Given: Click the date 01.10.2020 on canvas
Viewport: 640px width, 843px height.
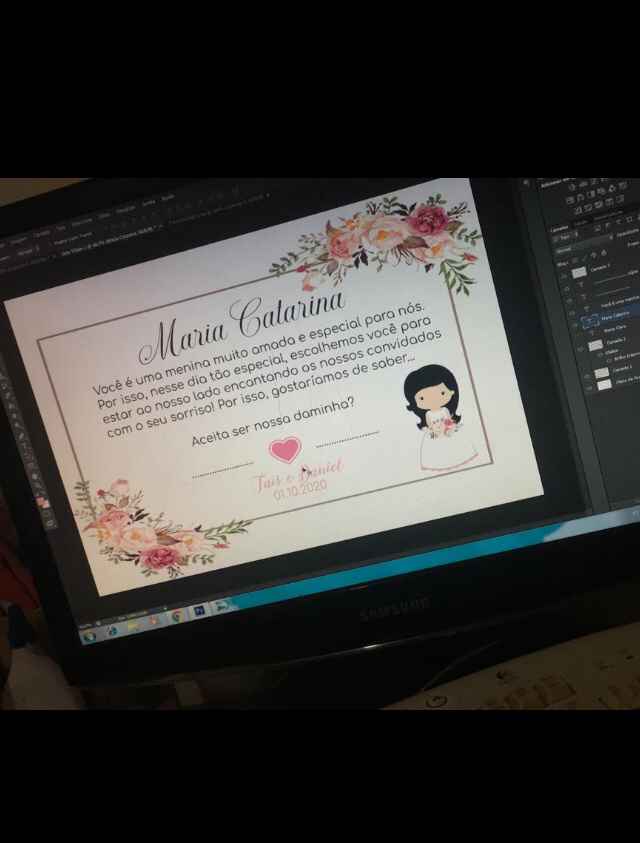Looking at the screenshot, I should [x=300, y=489].
